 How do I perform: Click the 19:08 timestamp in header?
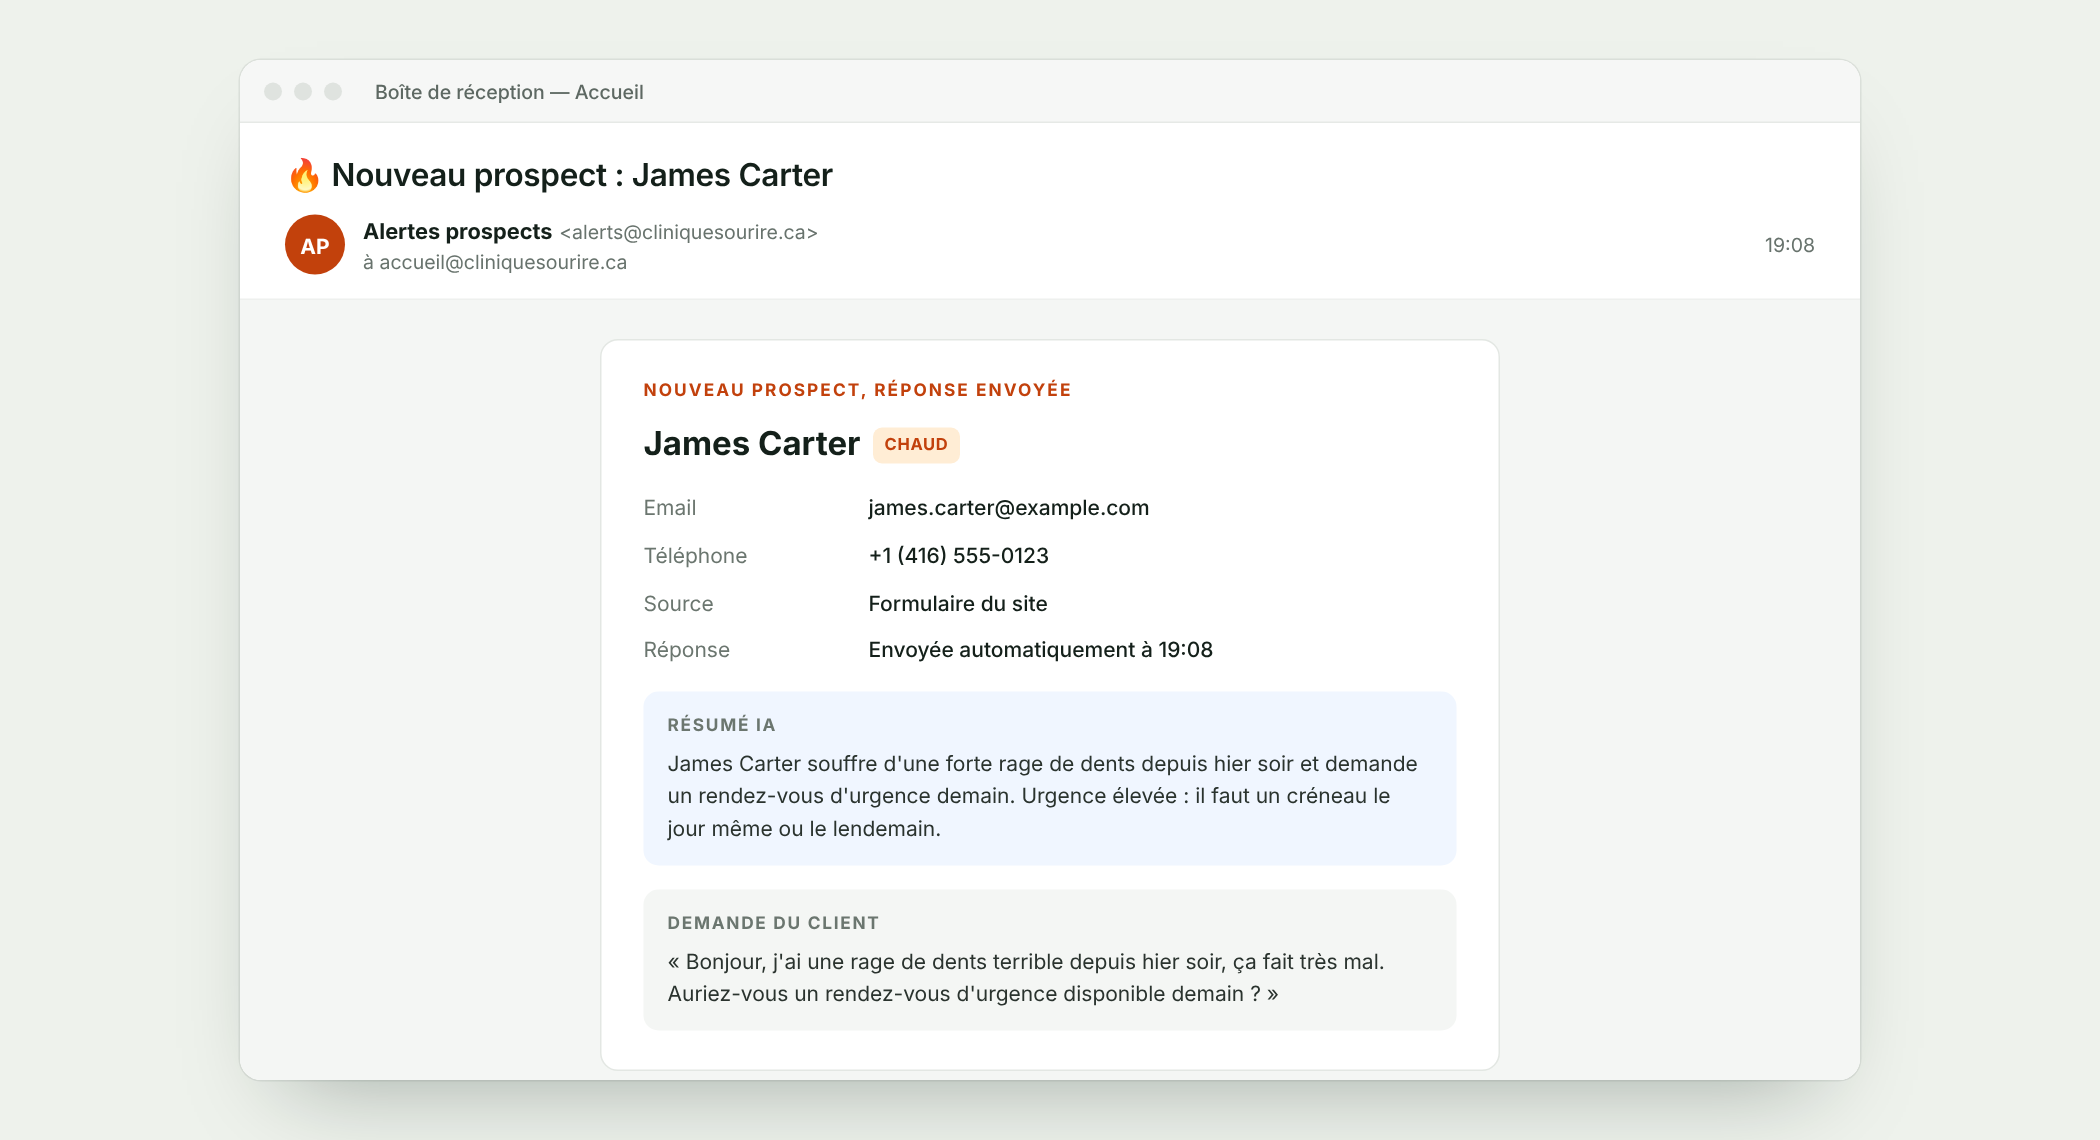pos(1789,245)
